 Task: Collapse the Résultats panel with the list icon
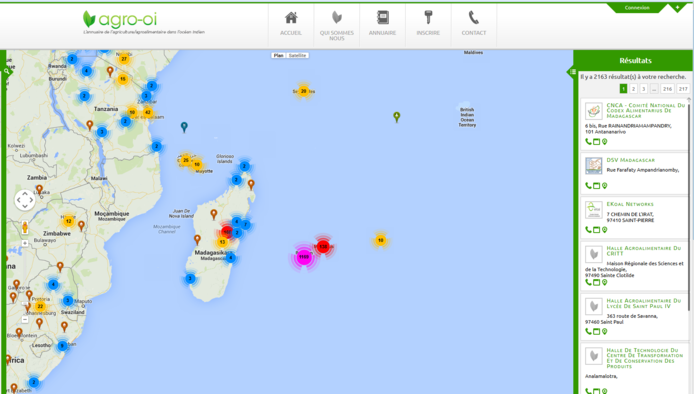[x=572, y=72]
